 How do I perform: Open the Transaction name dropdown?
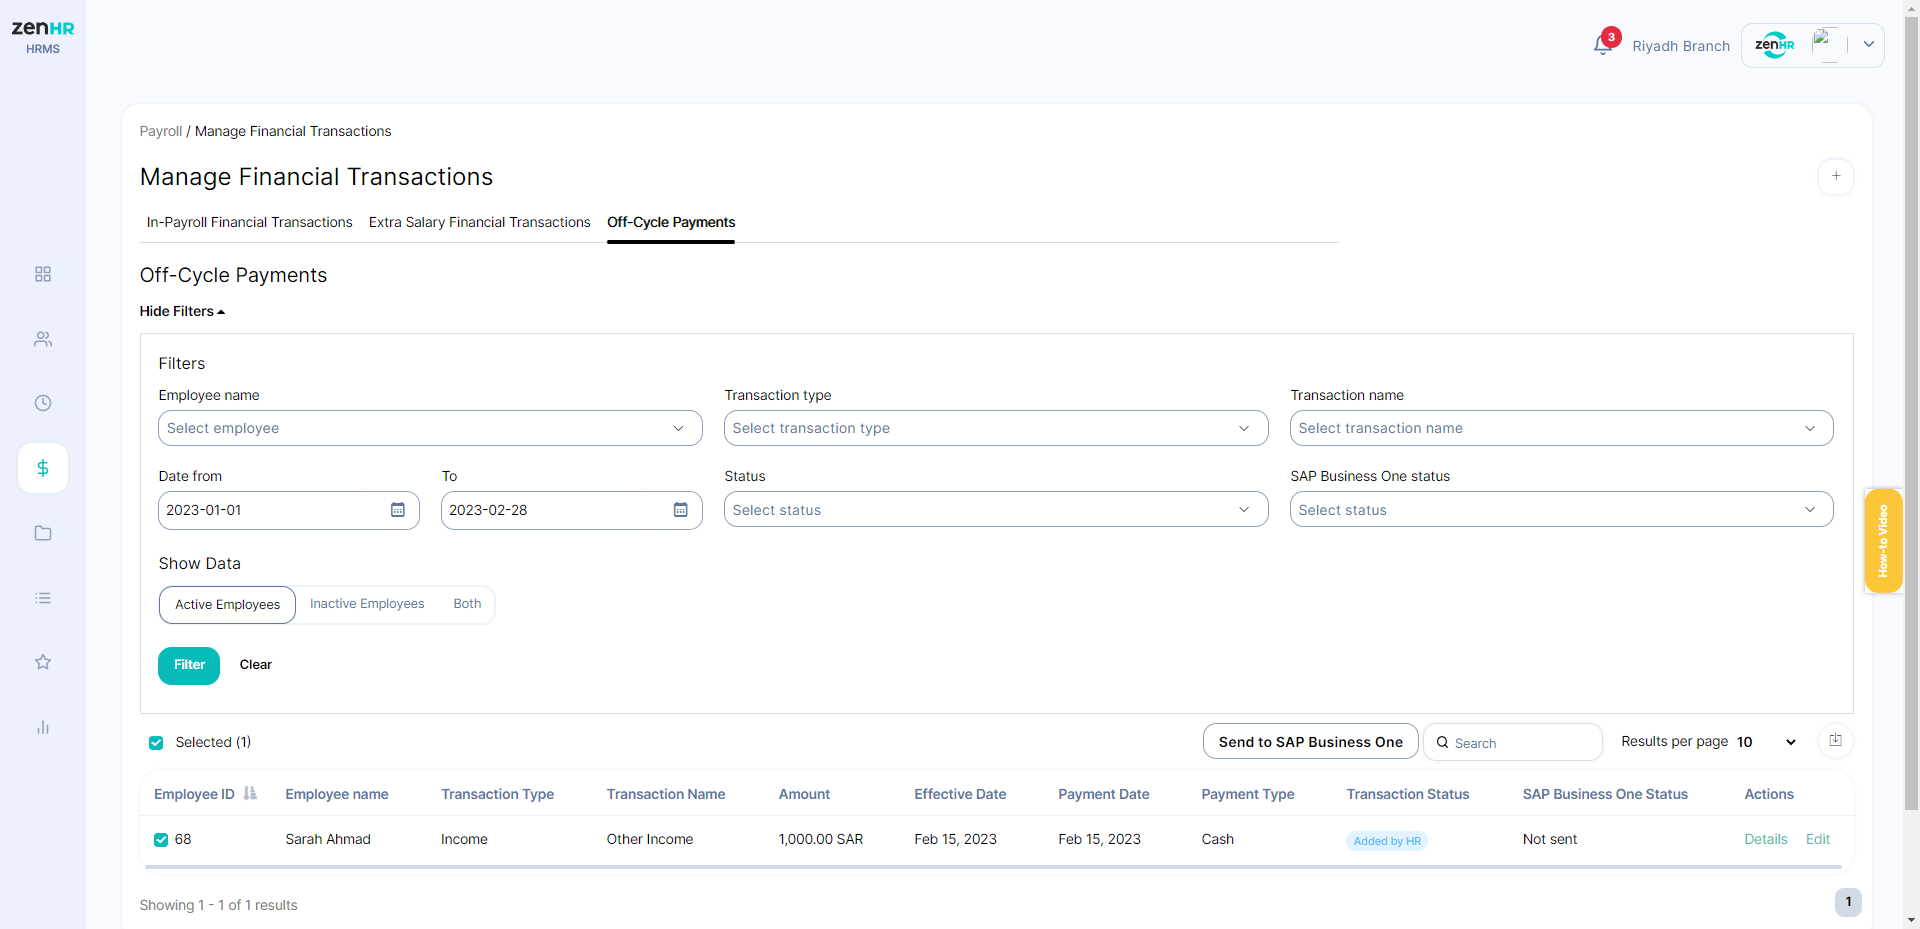(1562, 428)
